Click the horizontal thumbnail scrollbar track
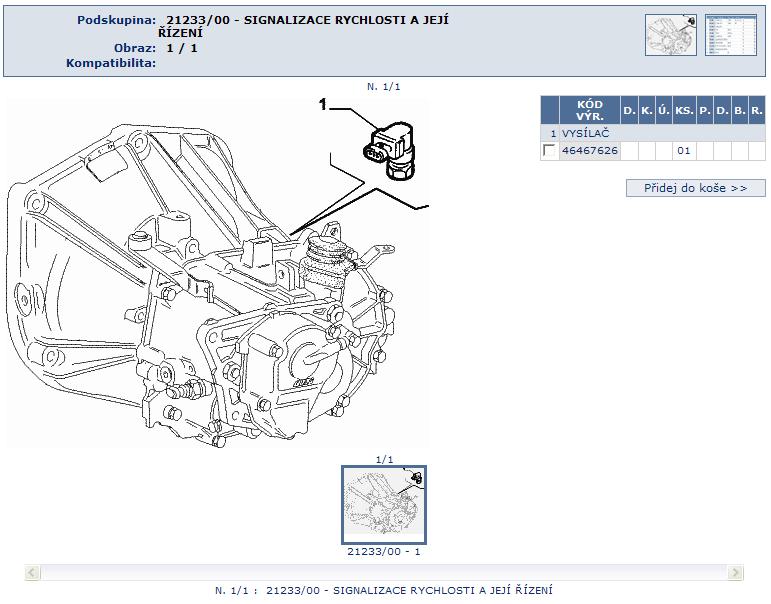This screenshot has height=604, width=771. coord(384,573)
